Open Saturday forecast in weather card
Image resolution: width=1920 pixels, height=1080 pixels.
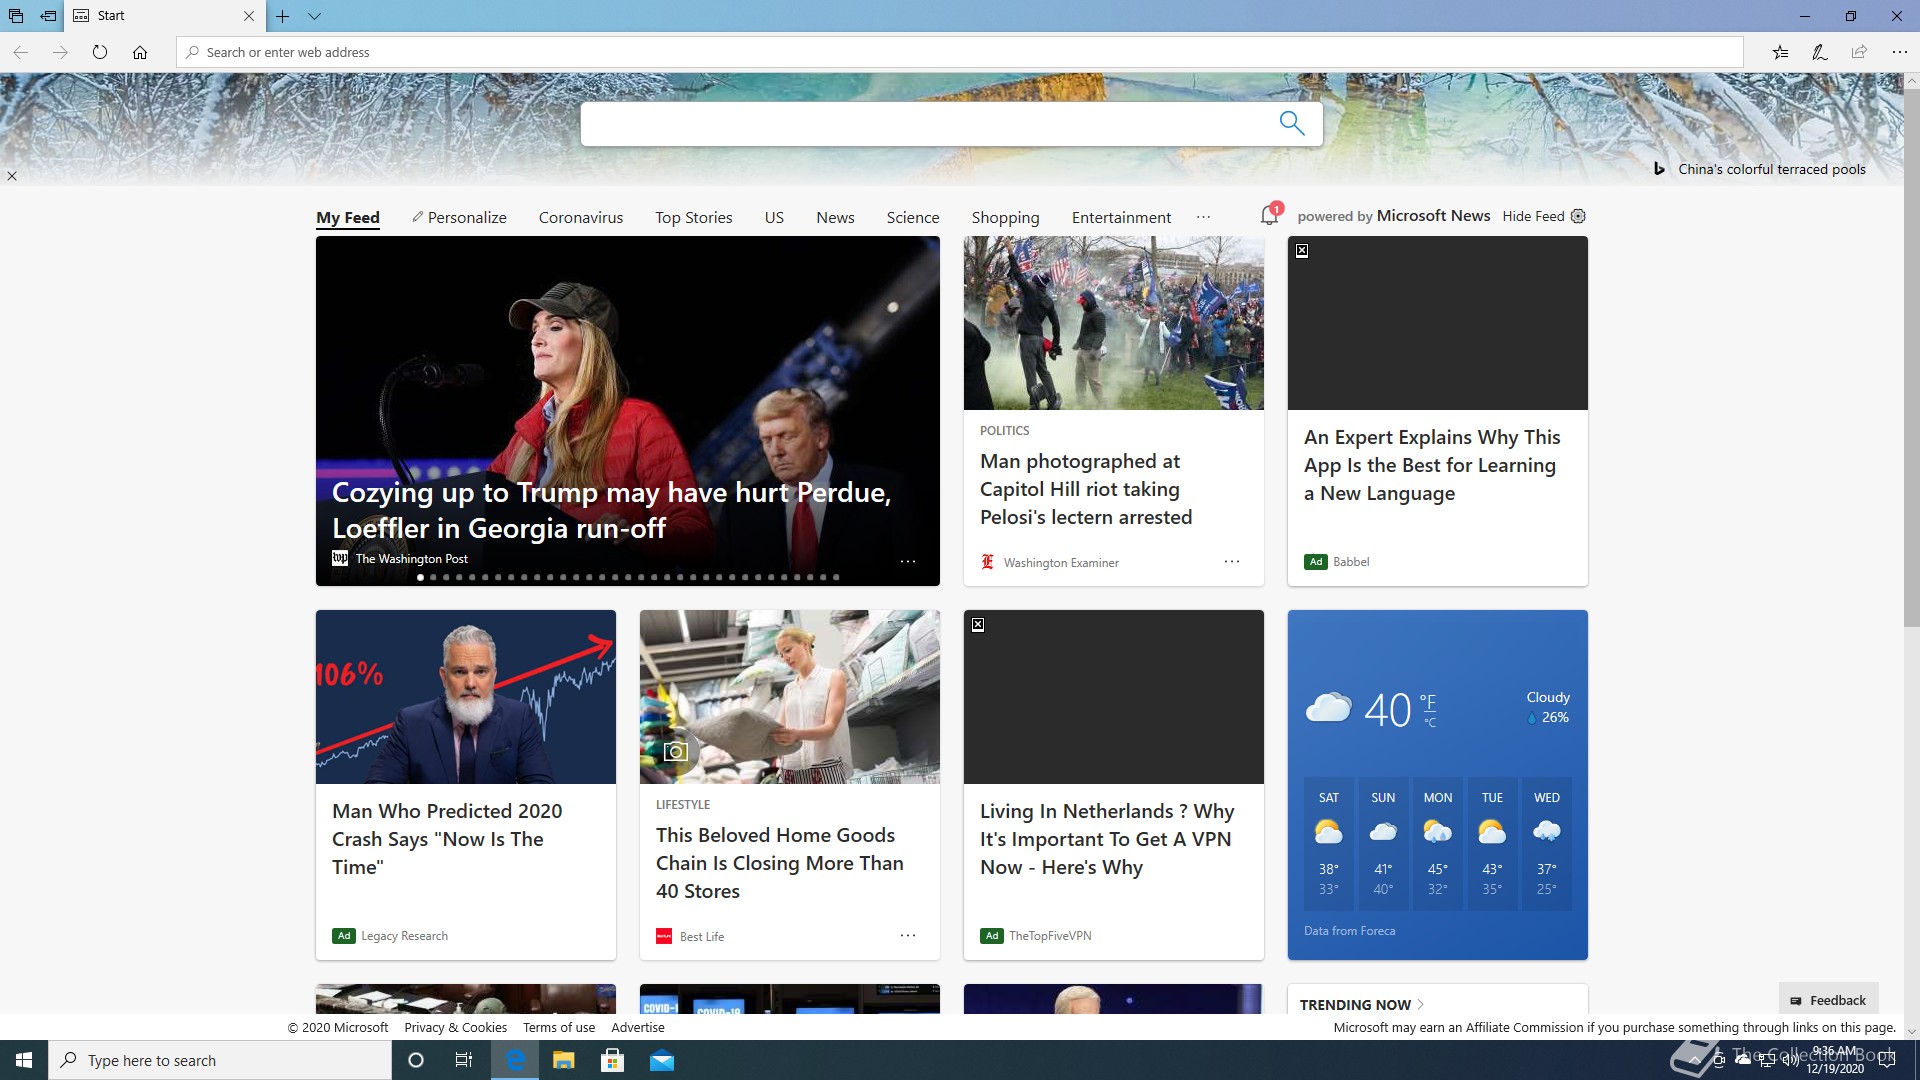pos(1329,843)
